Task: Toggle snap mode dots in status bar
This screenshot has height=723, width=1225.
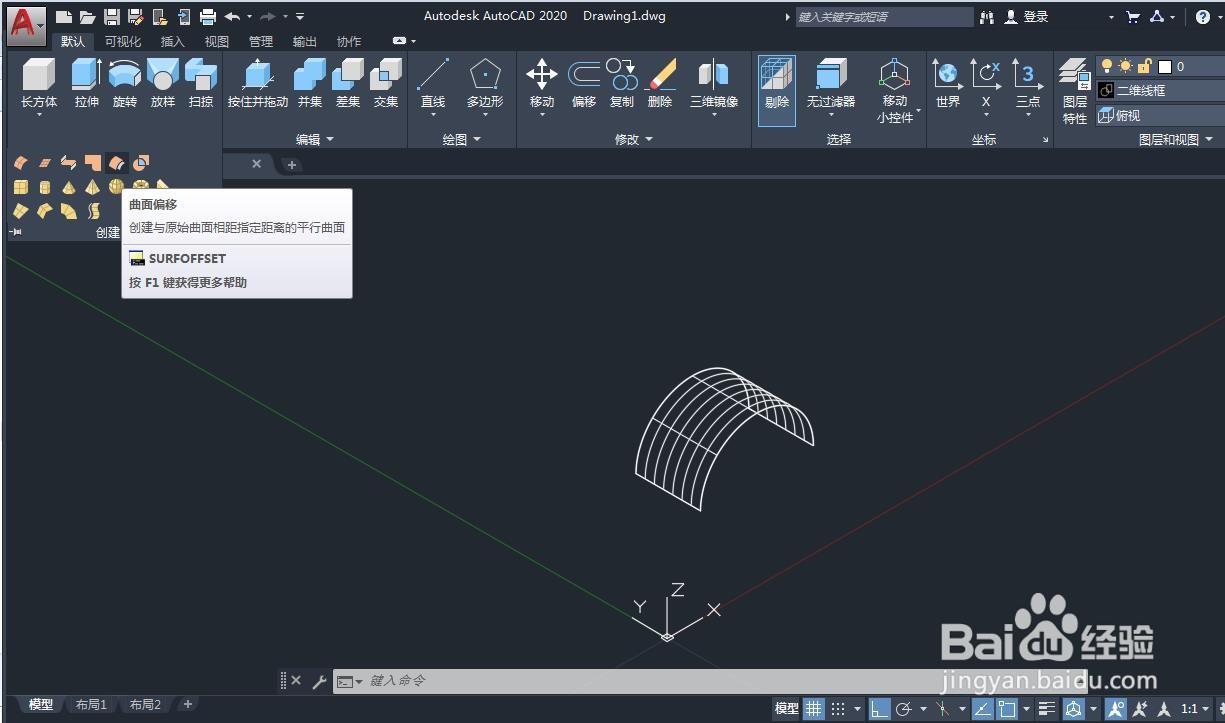Action: point(839,709)
